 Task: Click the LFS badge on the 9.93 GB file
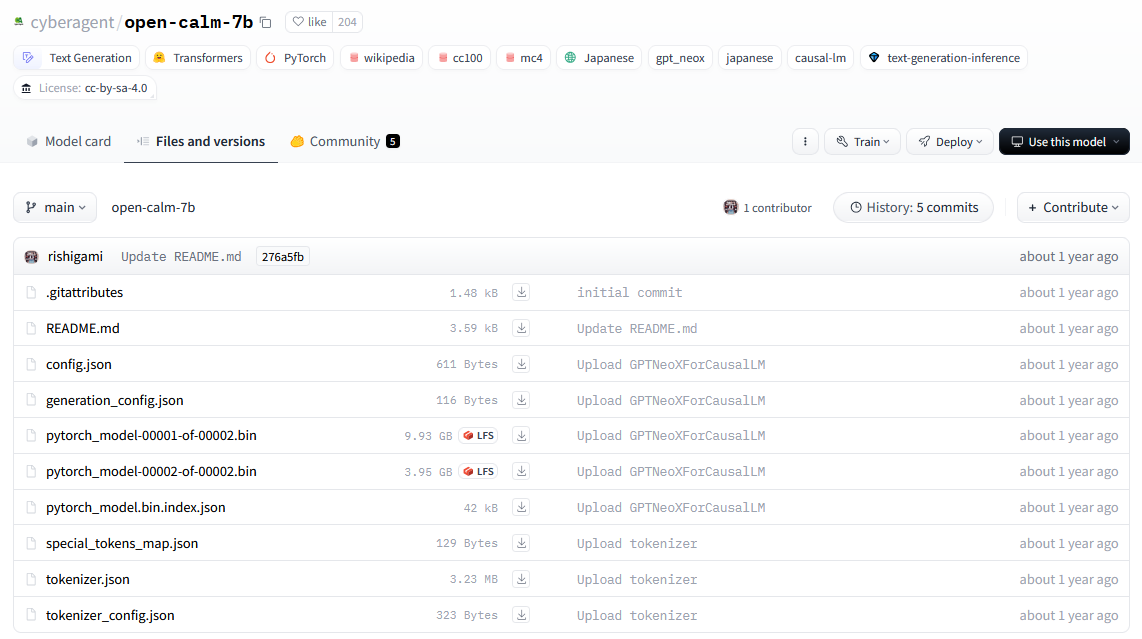479,436
